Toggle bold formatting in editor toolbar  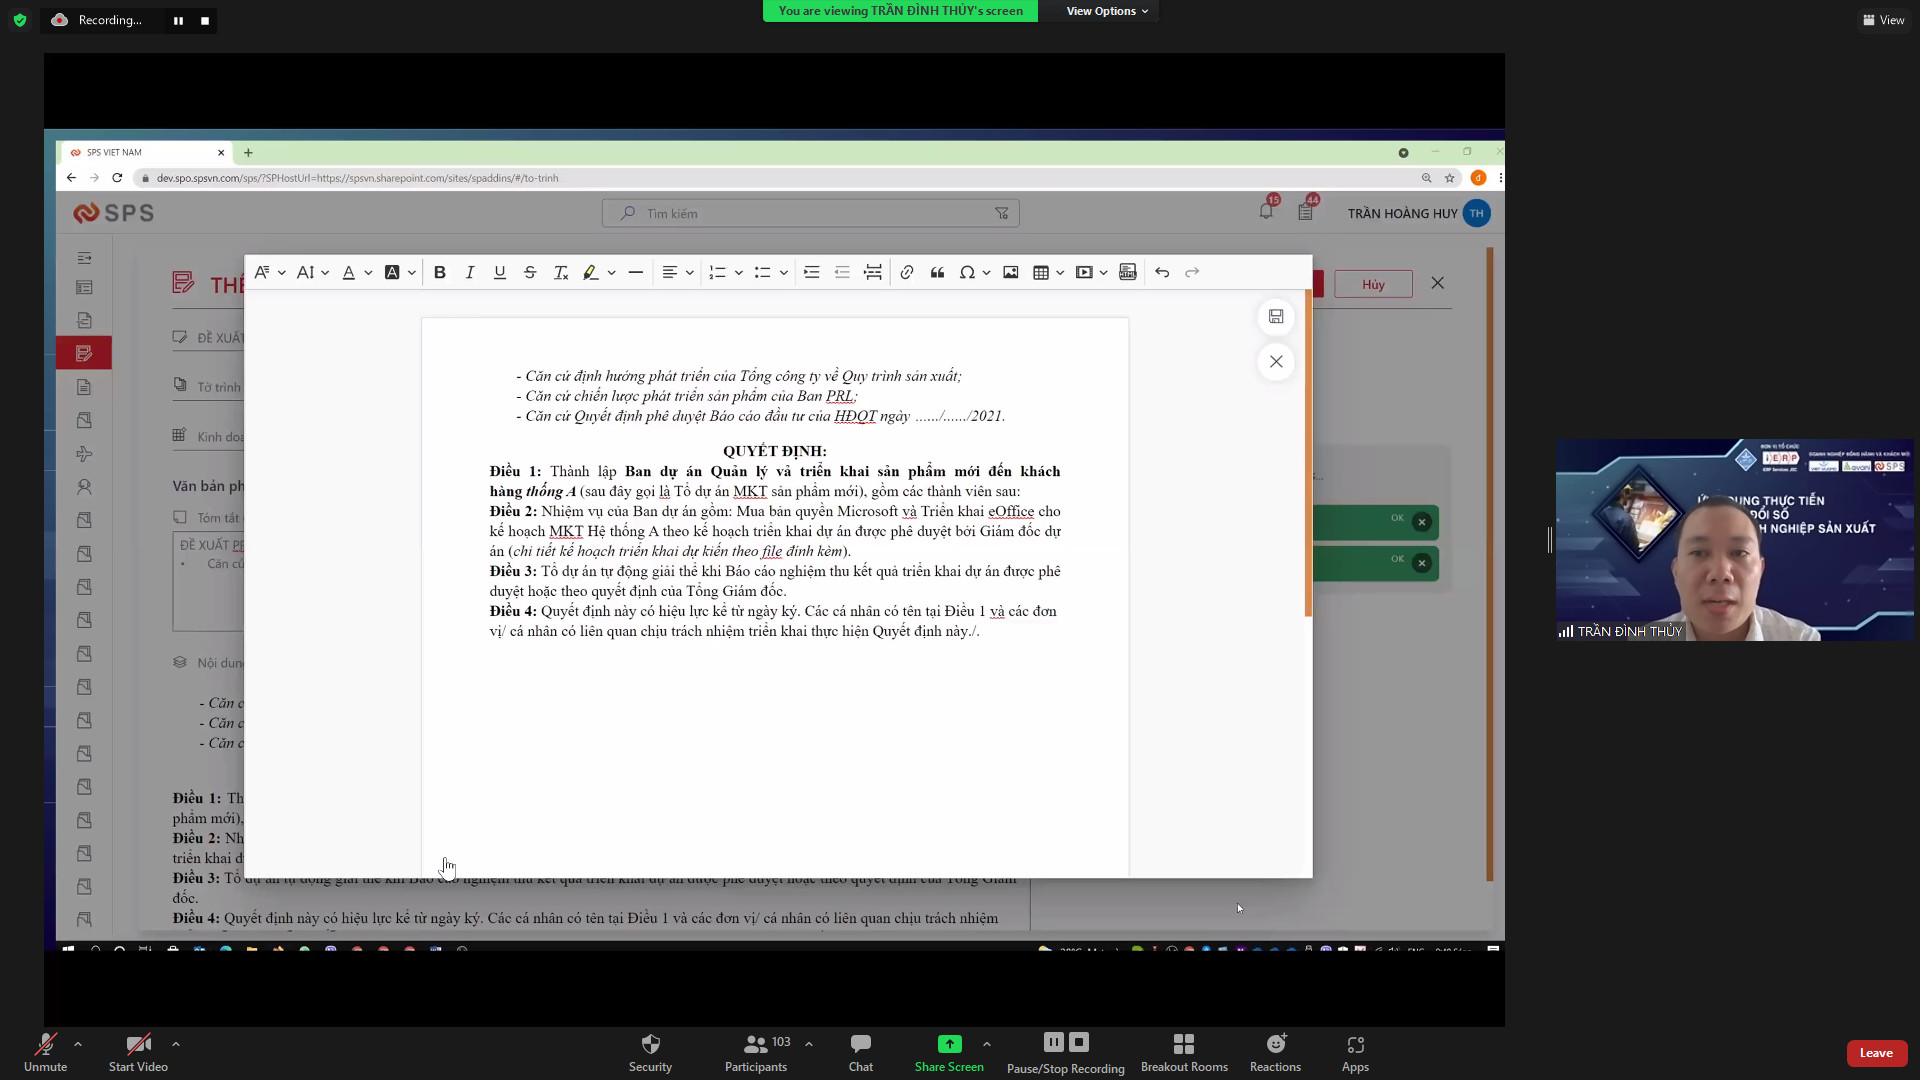(x=439, y=272)
